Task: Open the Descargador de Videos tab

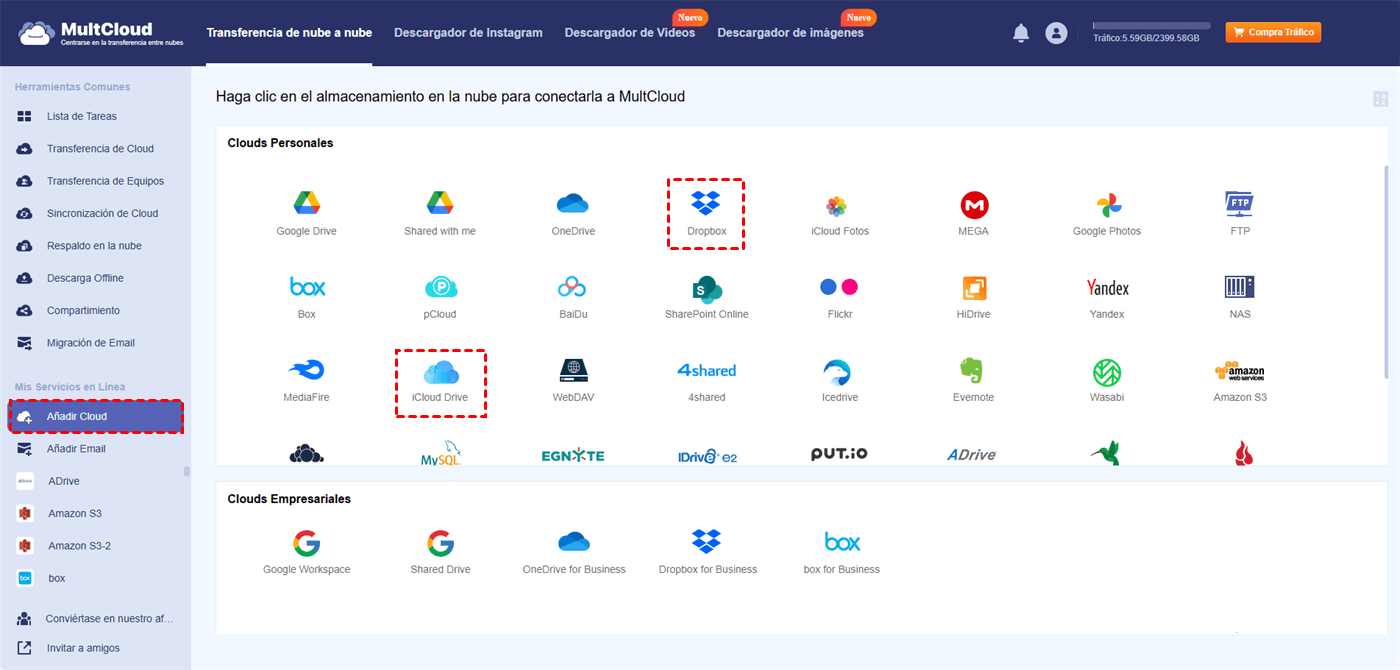Action: click(630, 32)
